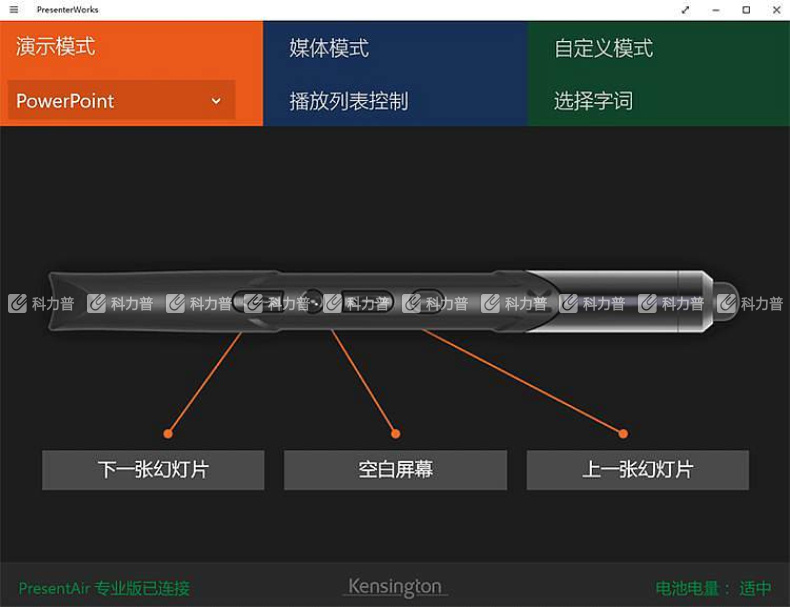Click the presenter pen device image
Screen dimensions: 790x607
(x=393, y=301)
